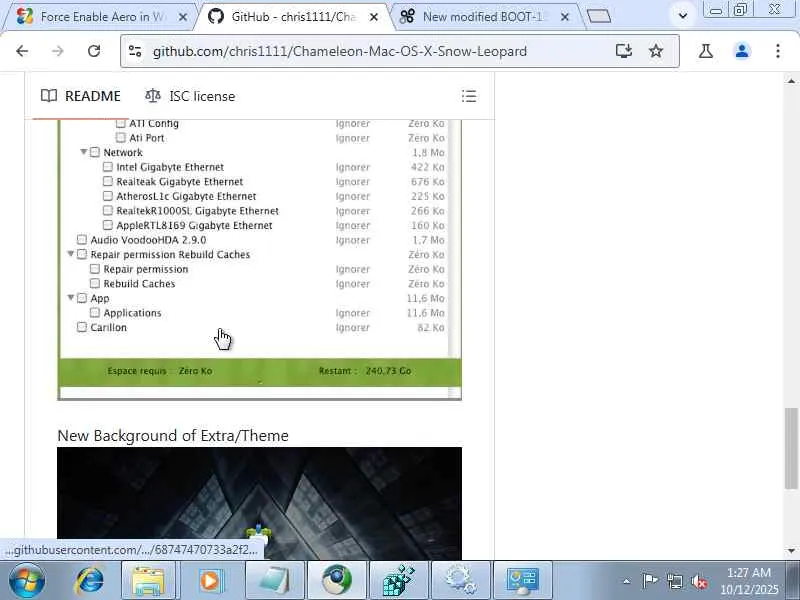
Task: Switch to GitHub chris1111 tab
Action: pos(293,17)
